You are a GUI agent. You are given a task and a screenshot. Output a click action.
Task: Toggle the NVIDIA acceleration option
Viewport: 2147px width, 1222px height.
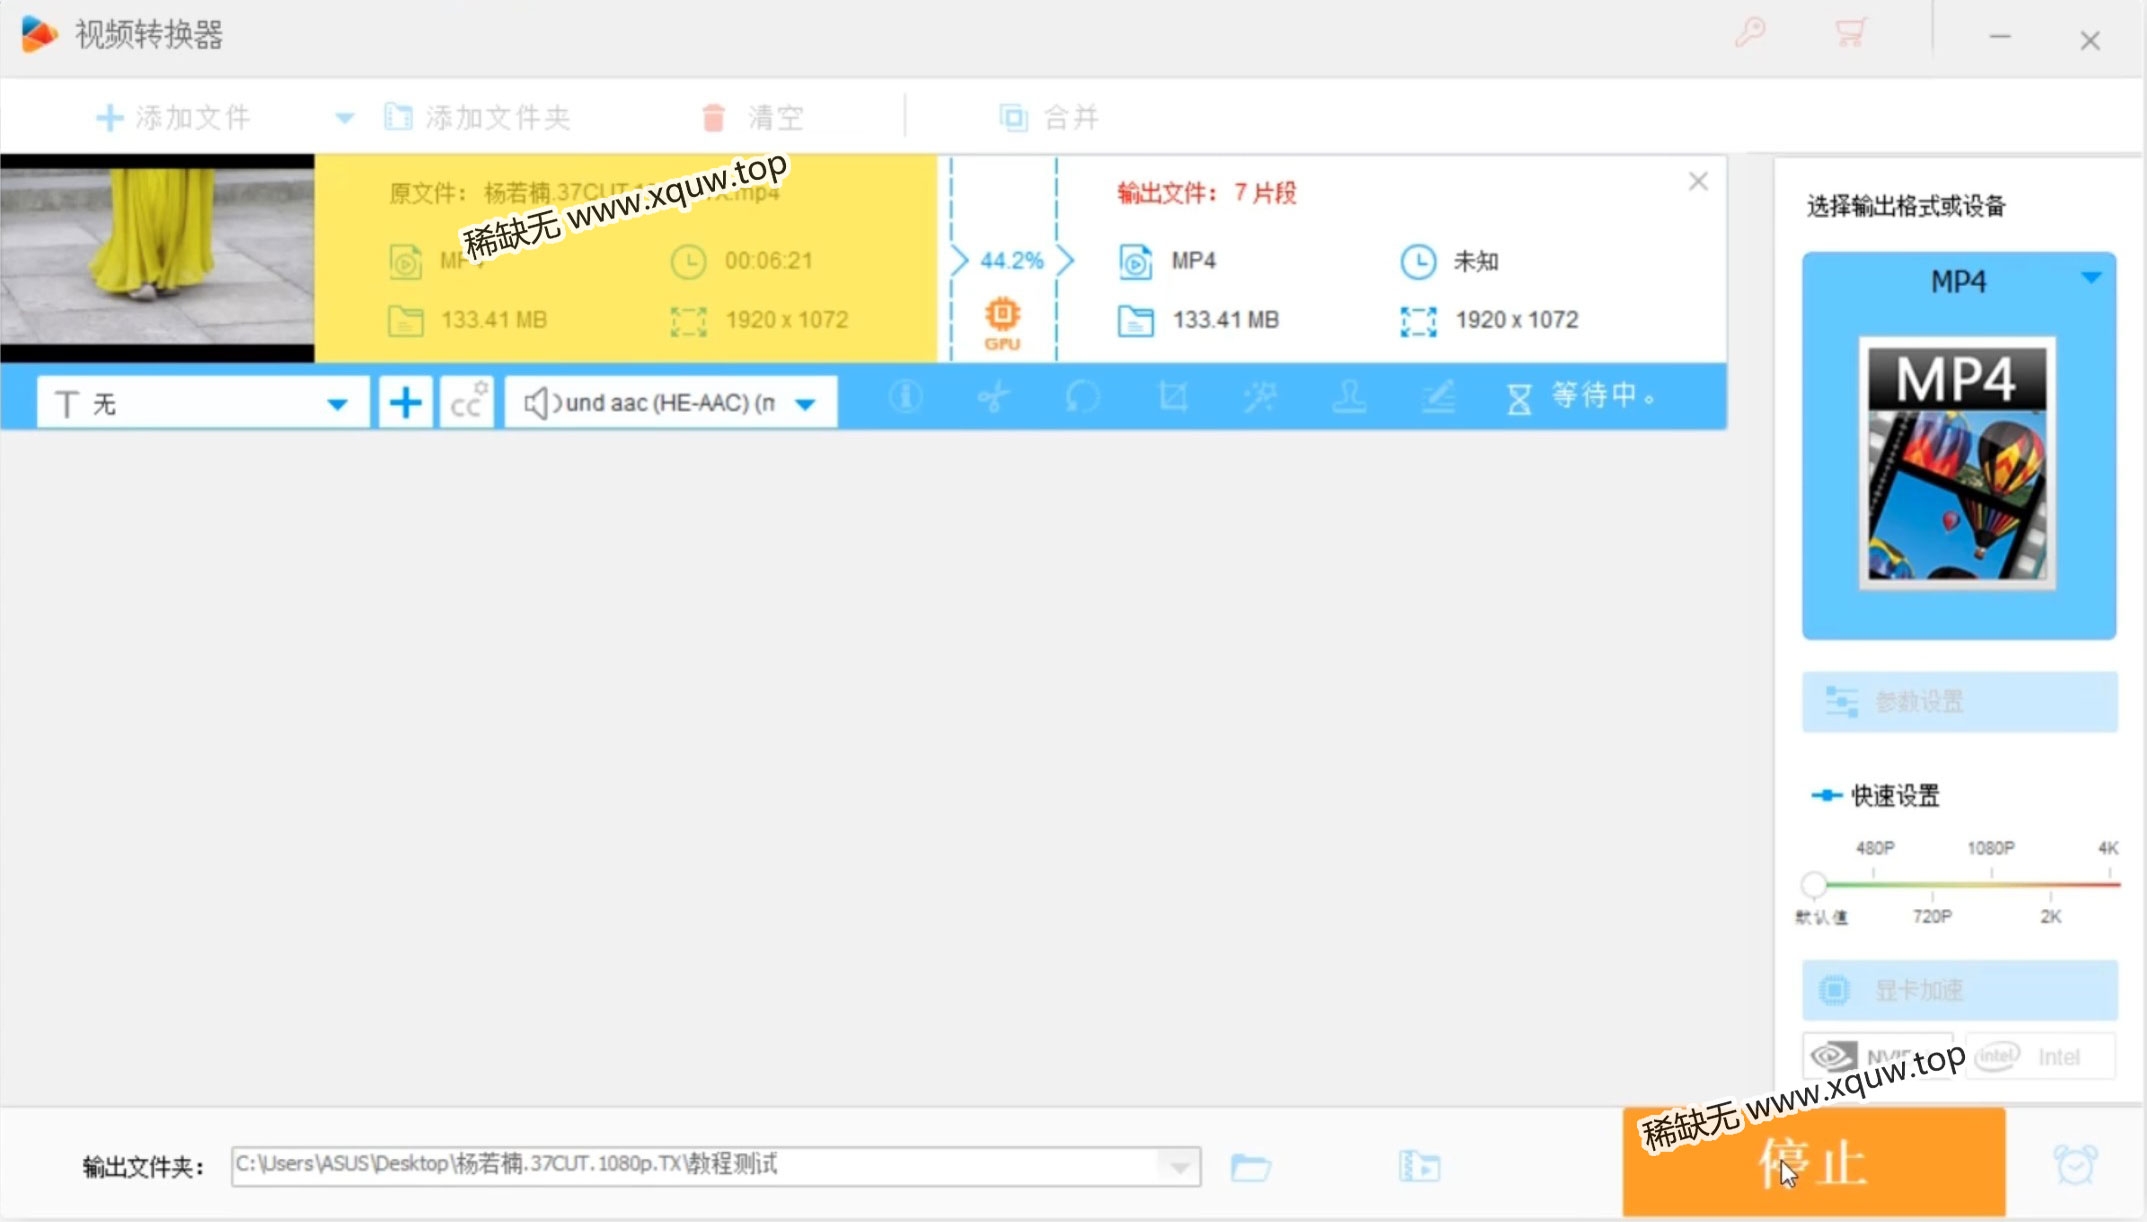coord(1878,1057)
